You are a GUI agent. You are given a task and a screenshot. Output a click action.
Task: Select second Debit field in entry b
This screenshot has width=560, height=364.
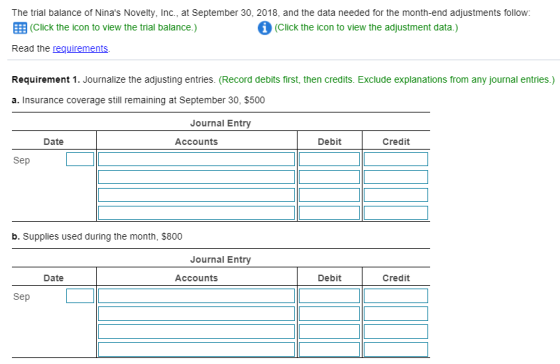[x=329, y=314]
